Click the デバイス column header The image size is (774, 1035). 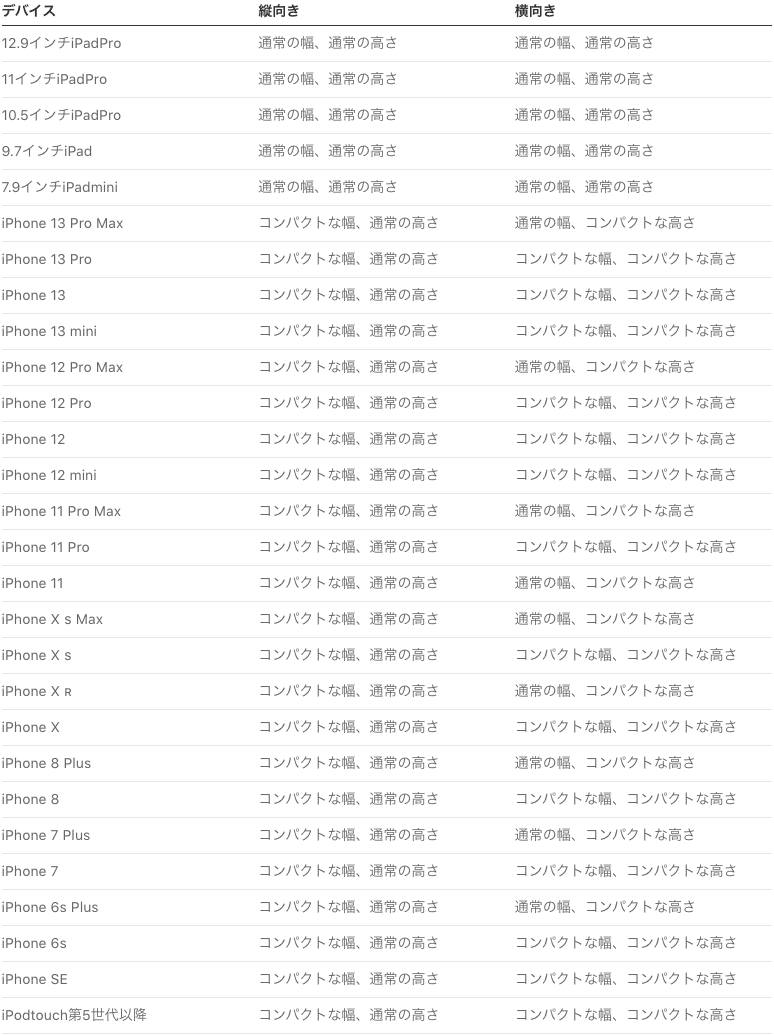click(28, 11)
